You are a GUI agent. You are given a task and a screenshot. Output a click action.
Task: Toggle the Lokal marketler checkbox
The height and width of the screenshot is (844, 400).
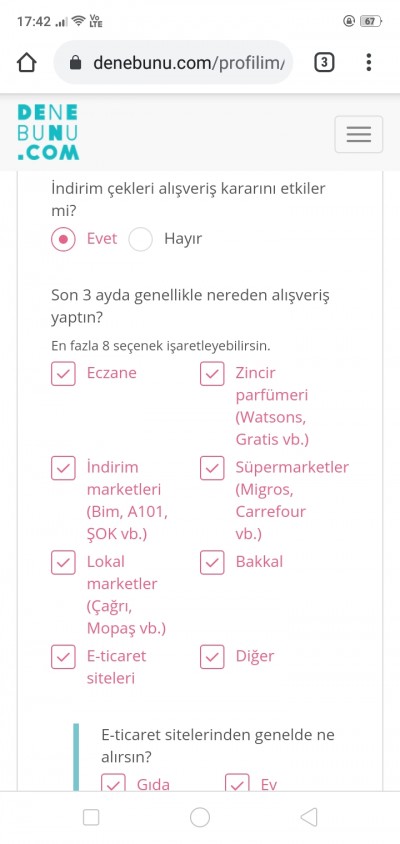(x=63, y=562)
